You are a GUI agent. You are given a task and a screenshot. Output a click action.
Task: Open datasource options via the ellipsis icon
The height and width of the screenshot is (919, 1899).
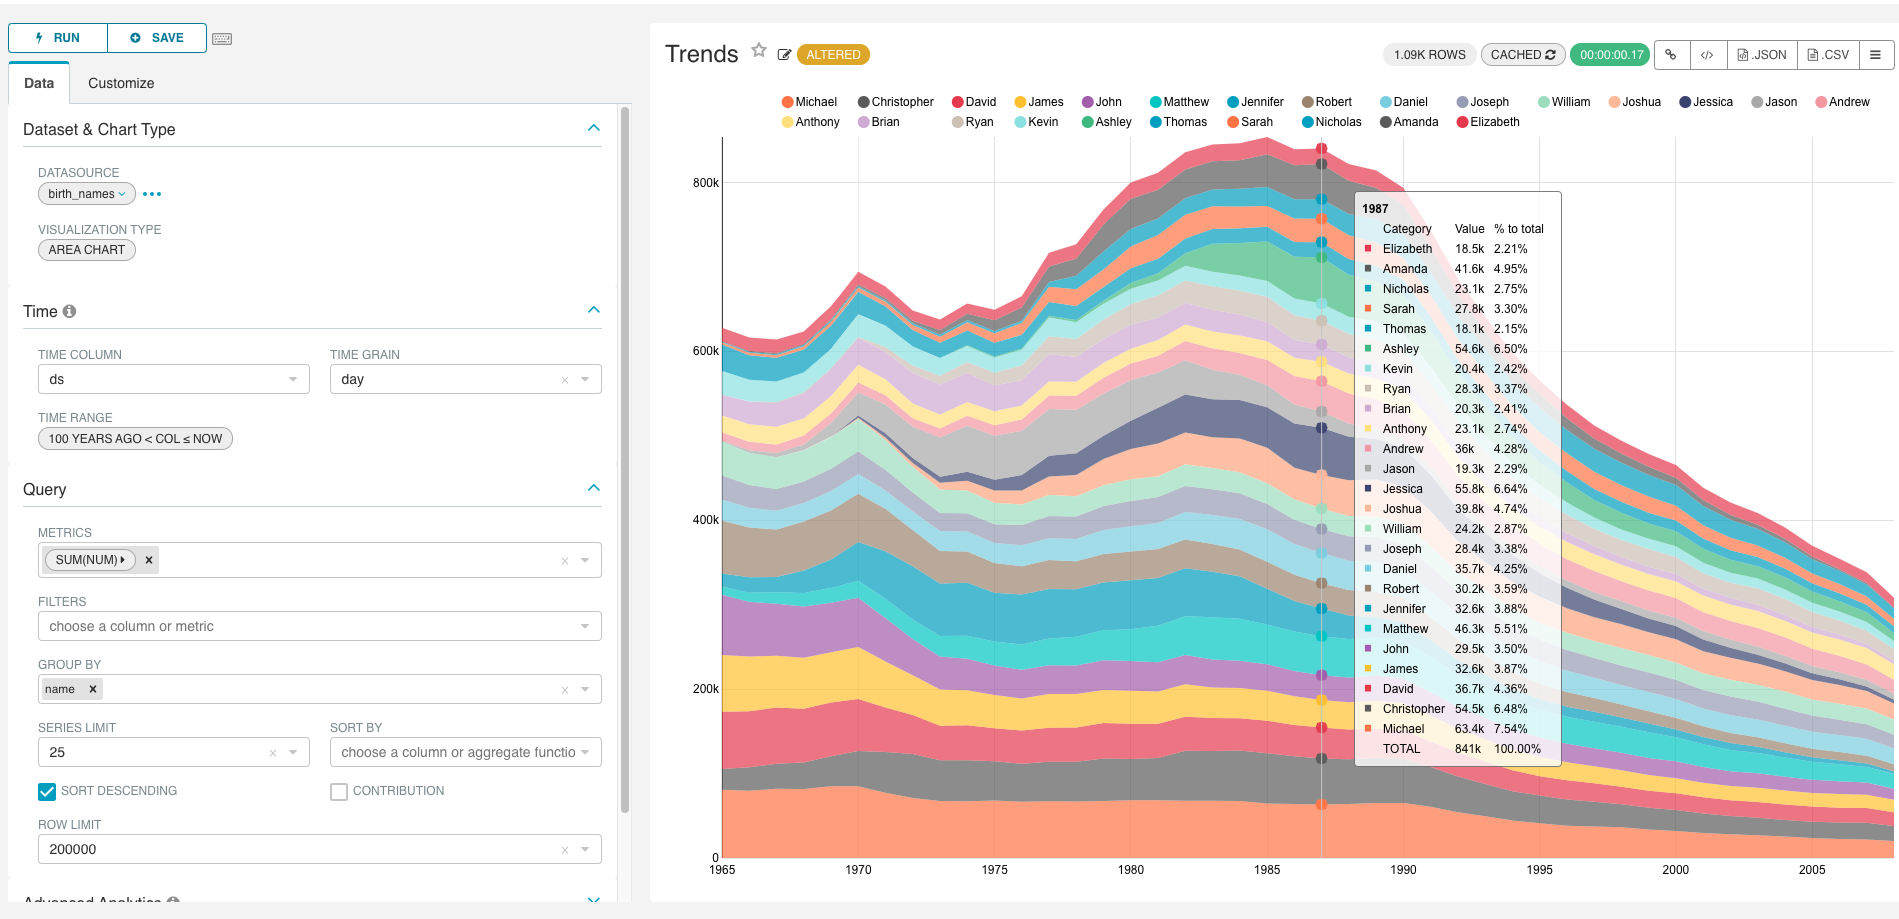[151, 193]
